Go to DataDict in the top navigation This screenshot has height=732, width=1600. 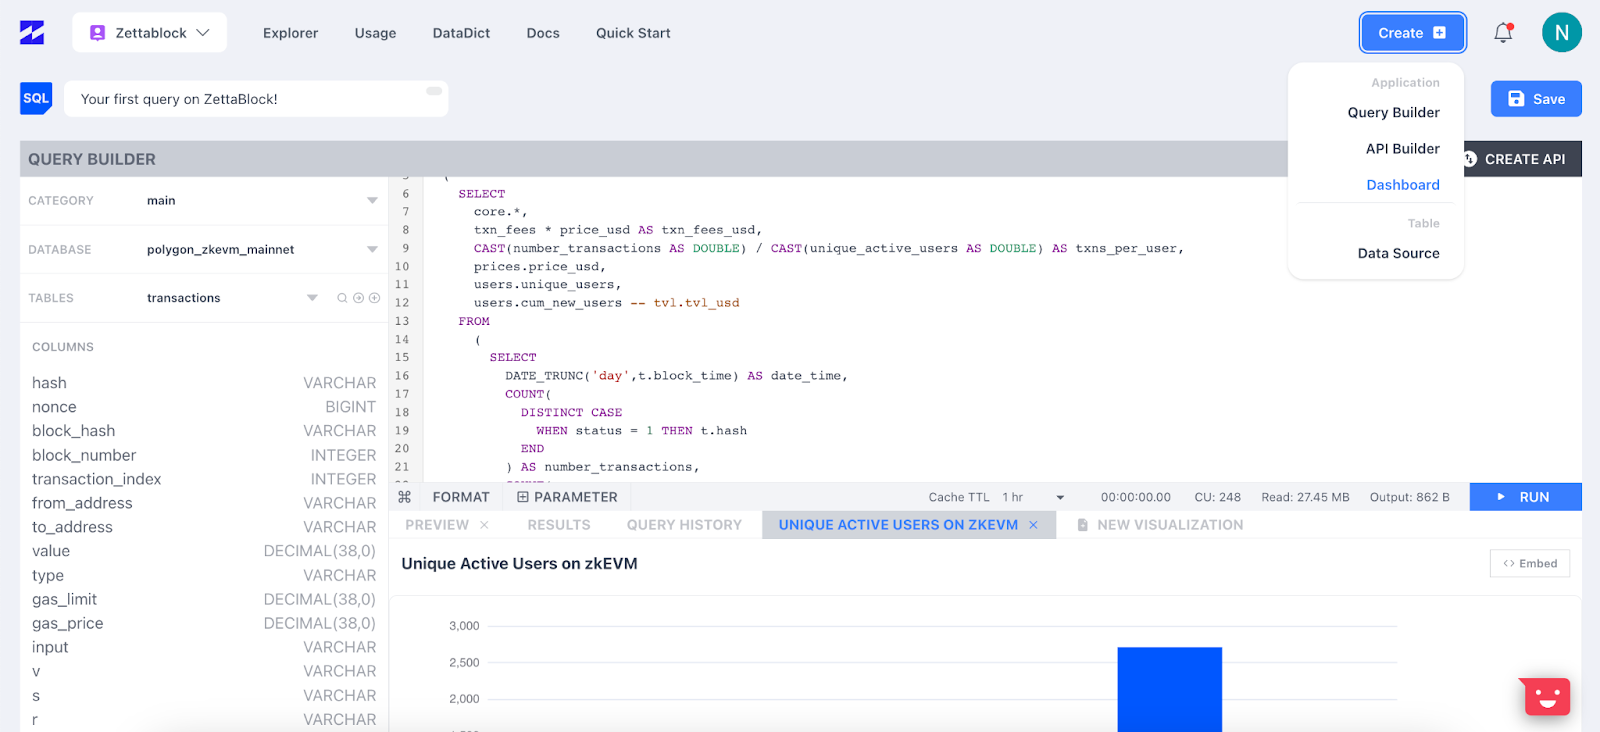pyautogui.click(x=461, y=33)
